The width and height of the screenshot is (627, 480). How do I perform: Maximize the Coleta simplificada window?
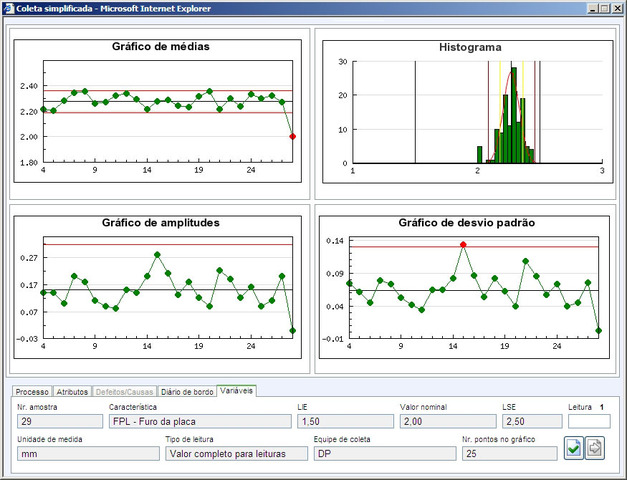[x=604, y=8]
